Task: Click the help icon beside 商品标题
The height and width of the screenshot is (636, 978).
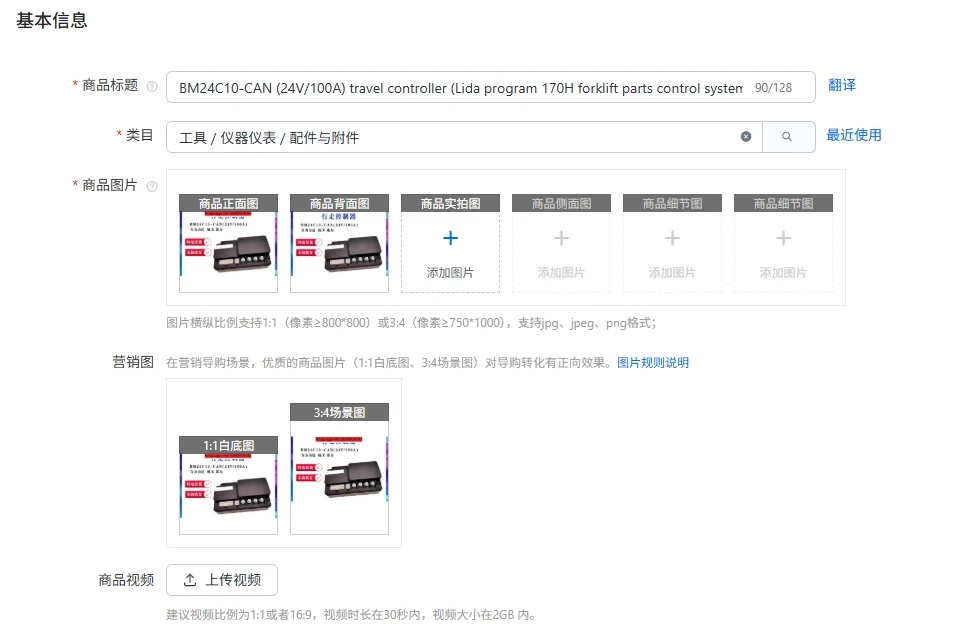Action: coord(152,86)
